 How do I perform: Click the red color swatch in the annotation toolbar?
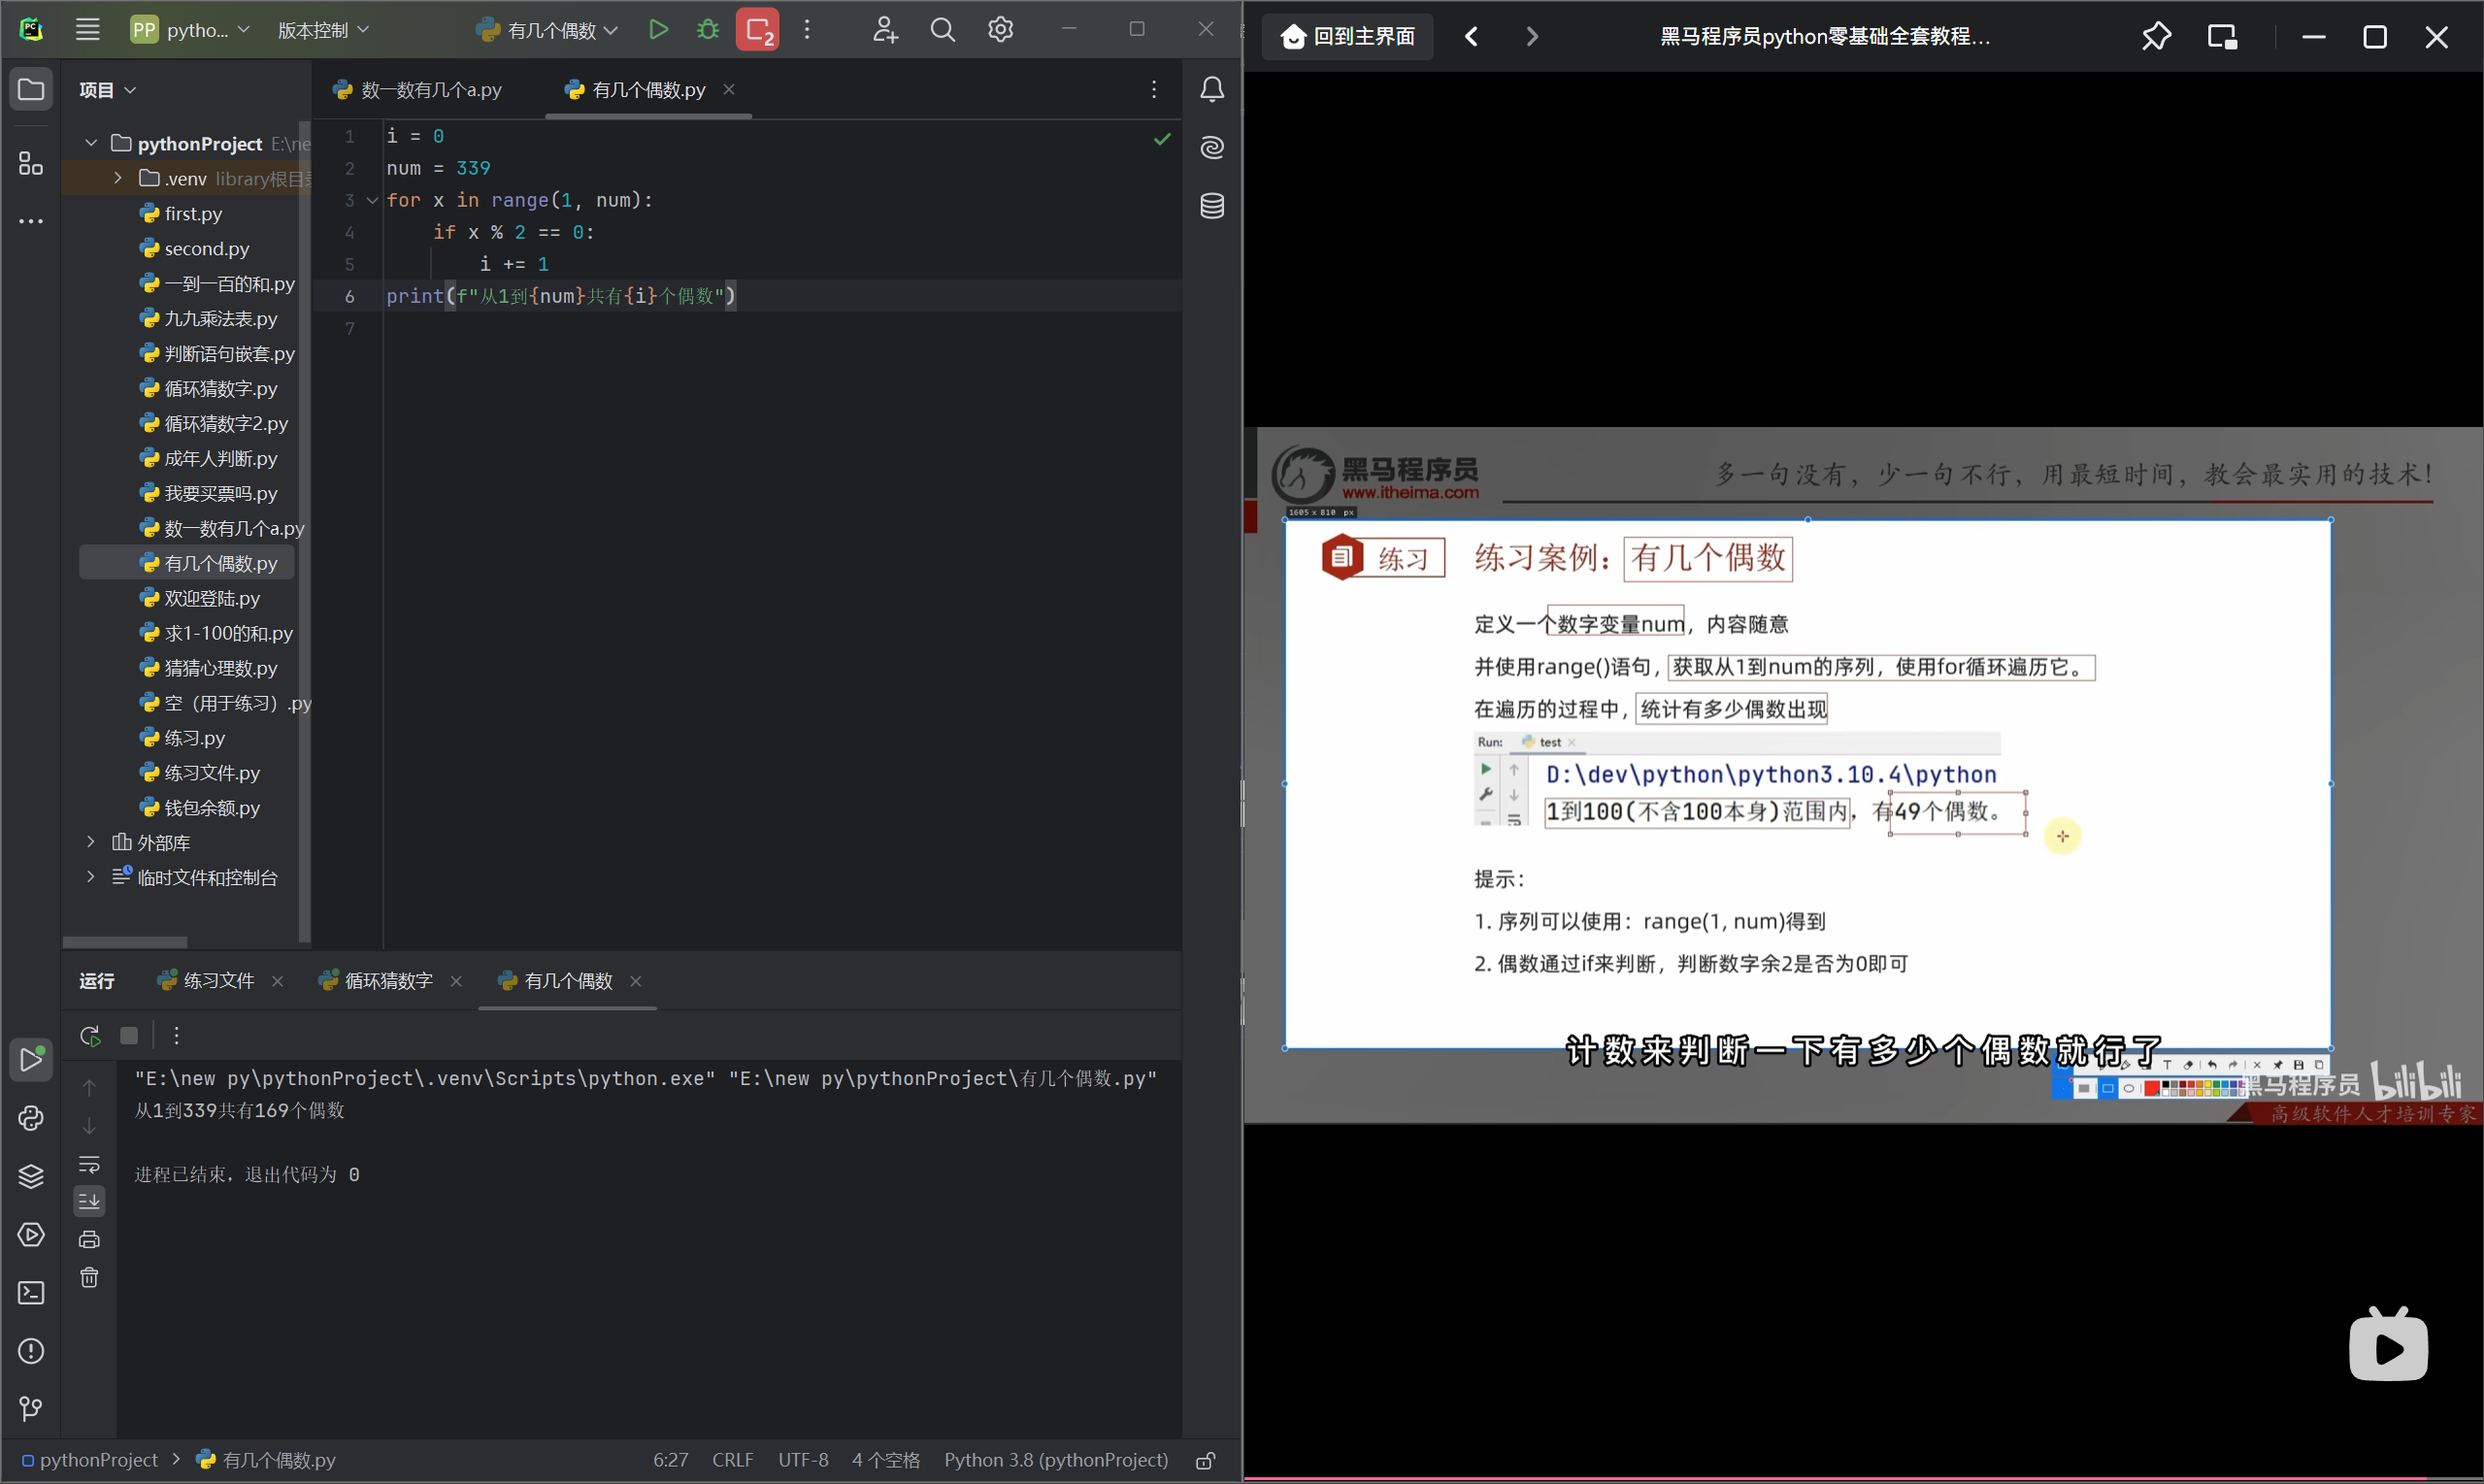pos(2150,1088)
